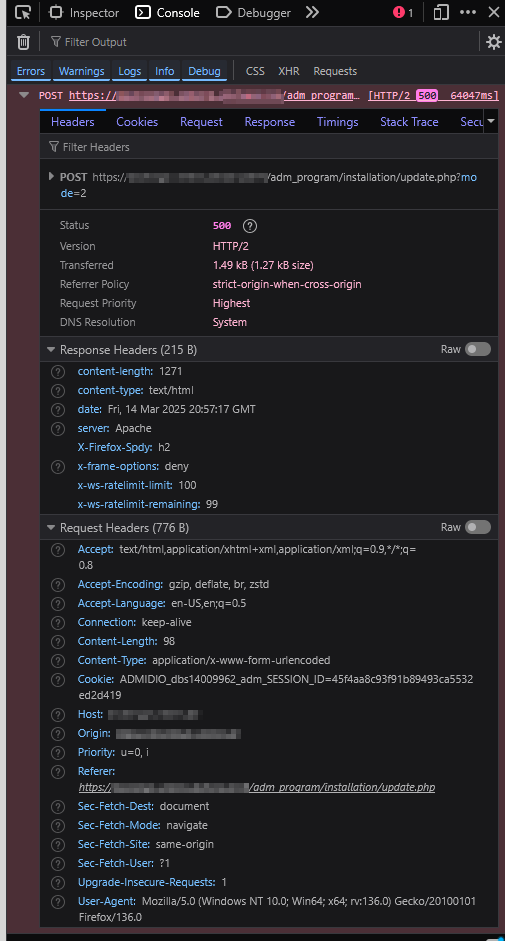Open the three-dots devtools options menu
The width and height of the screenshot is (505, 941).
click(468, 12)
